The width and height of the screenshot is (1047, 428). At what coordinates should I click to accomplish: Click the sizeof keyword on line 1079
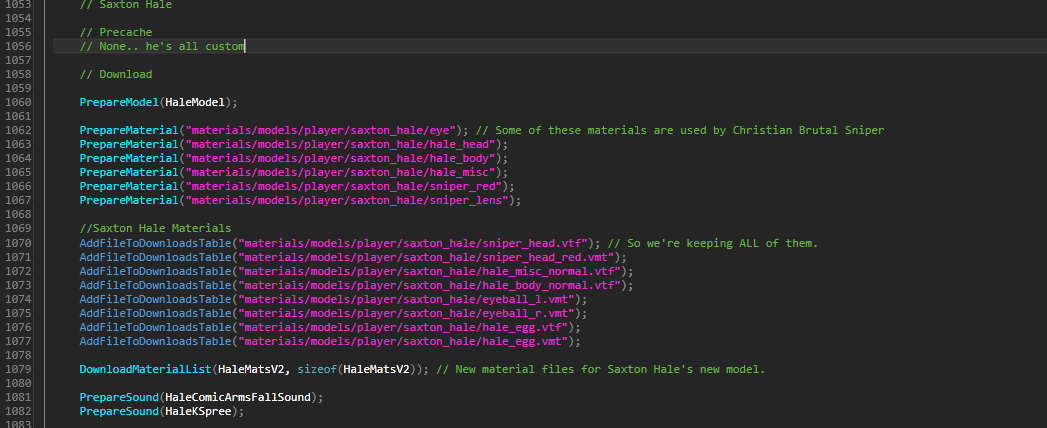[319, 370]
